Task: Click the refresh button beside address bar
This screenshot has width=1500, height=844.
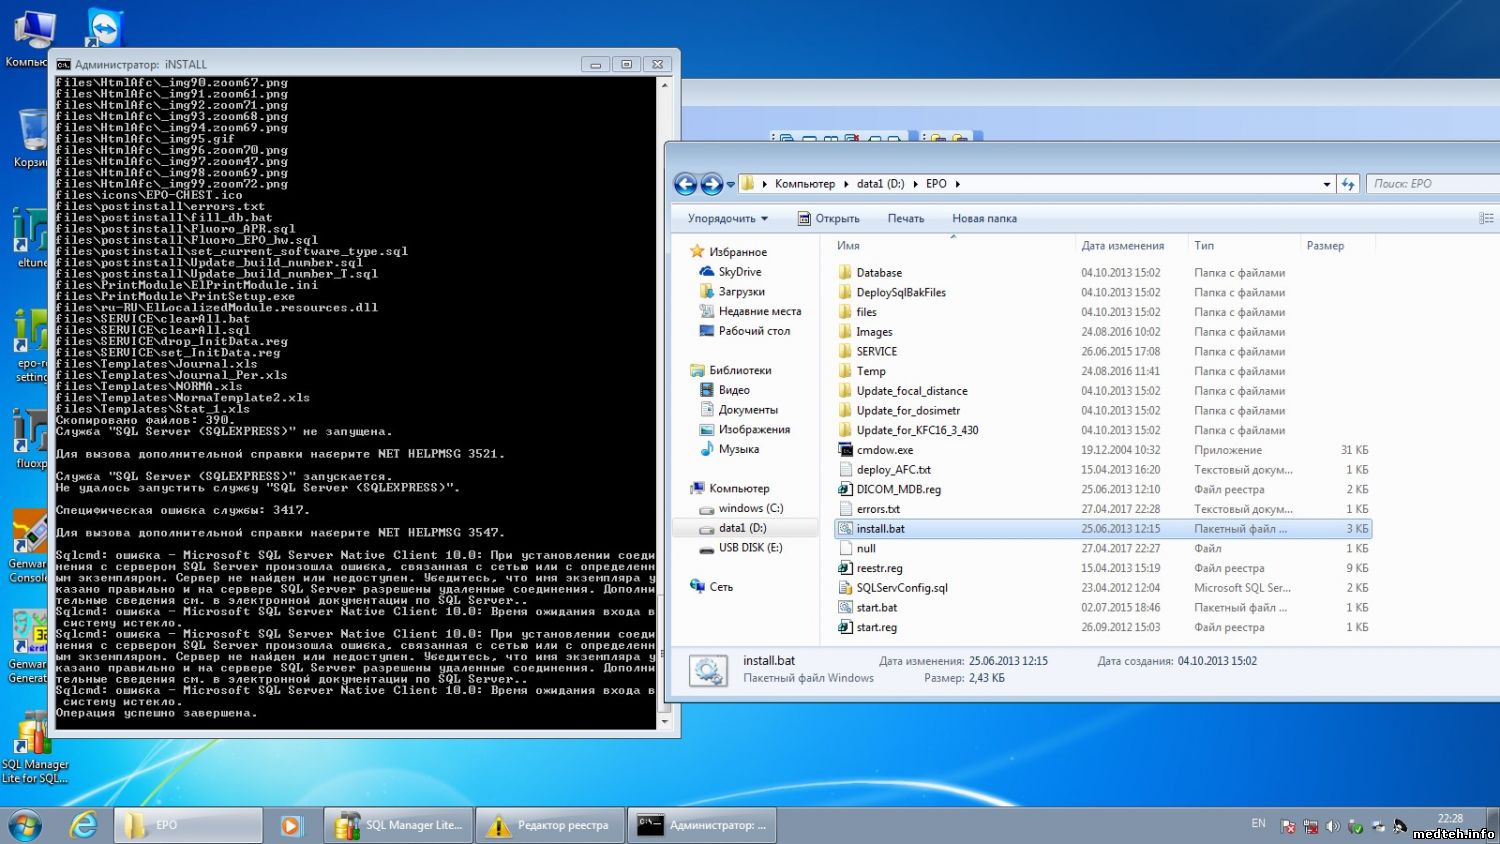Action: 1348,184
